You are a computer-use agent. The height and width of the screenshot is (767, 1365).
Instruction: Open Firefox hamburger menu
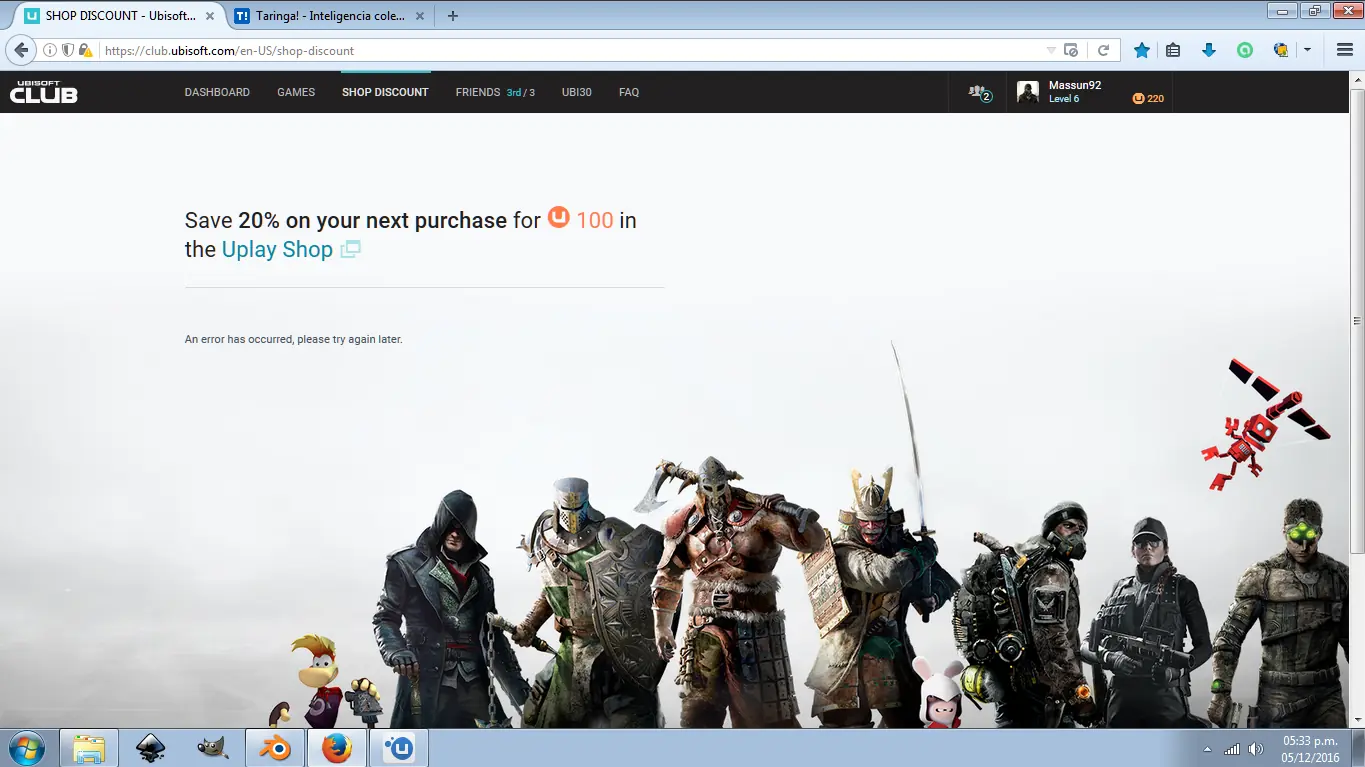click(x=1344, y=50)
